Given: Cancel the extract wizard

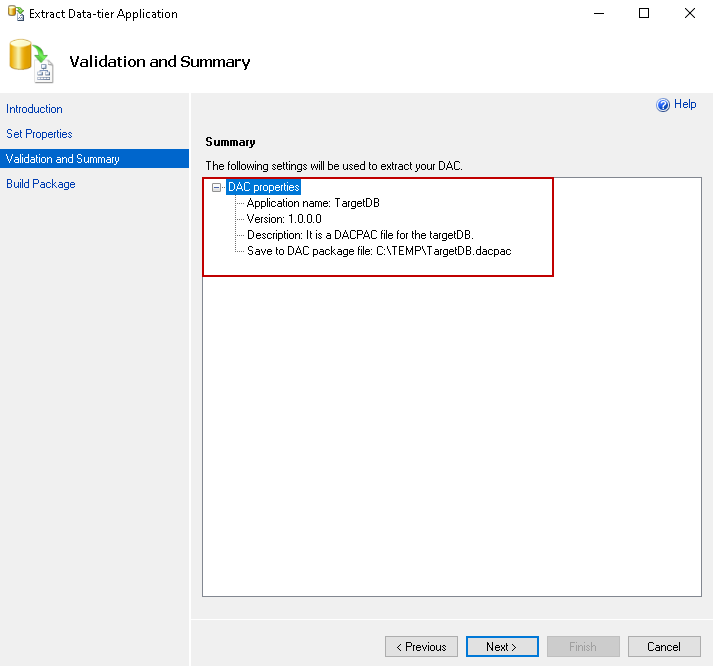Looking at the screenshot, I should 664,647.
